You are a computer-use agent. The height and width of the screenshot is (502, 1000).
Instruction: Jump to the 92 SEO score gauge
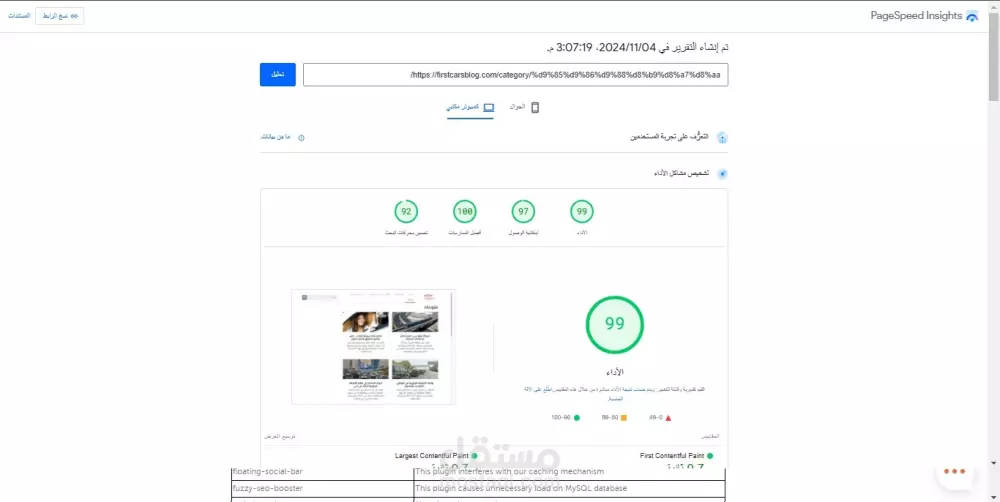click(406, 212)
